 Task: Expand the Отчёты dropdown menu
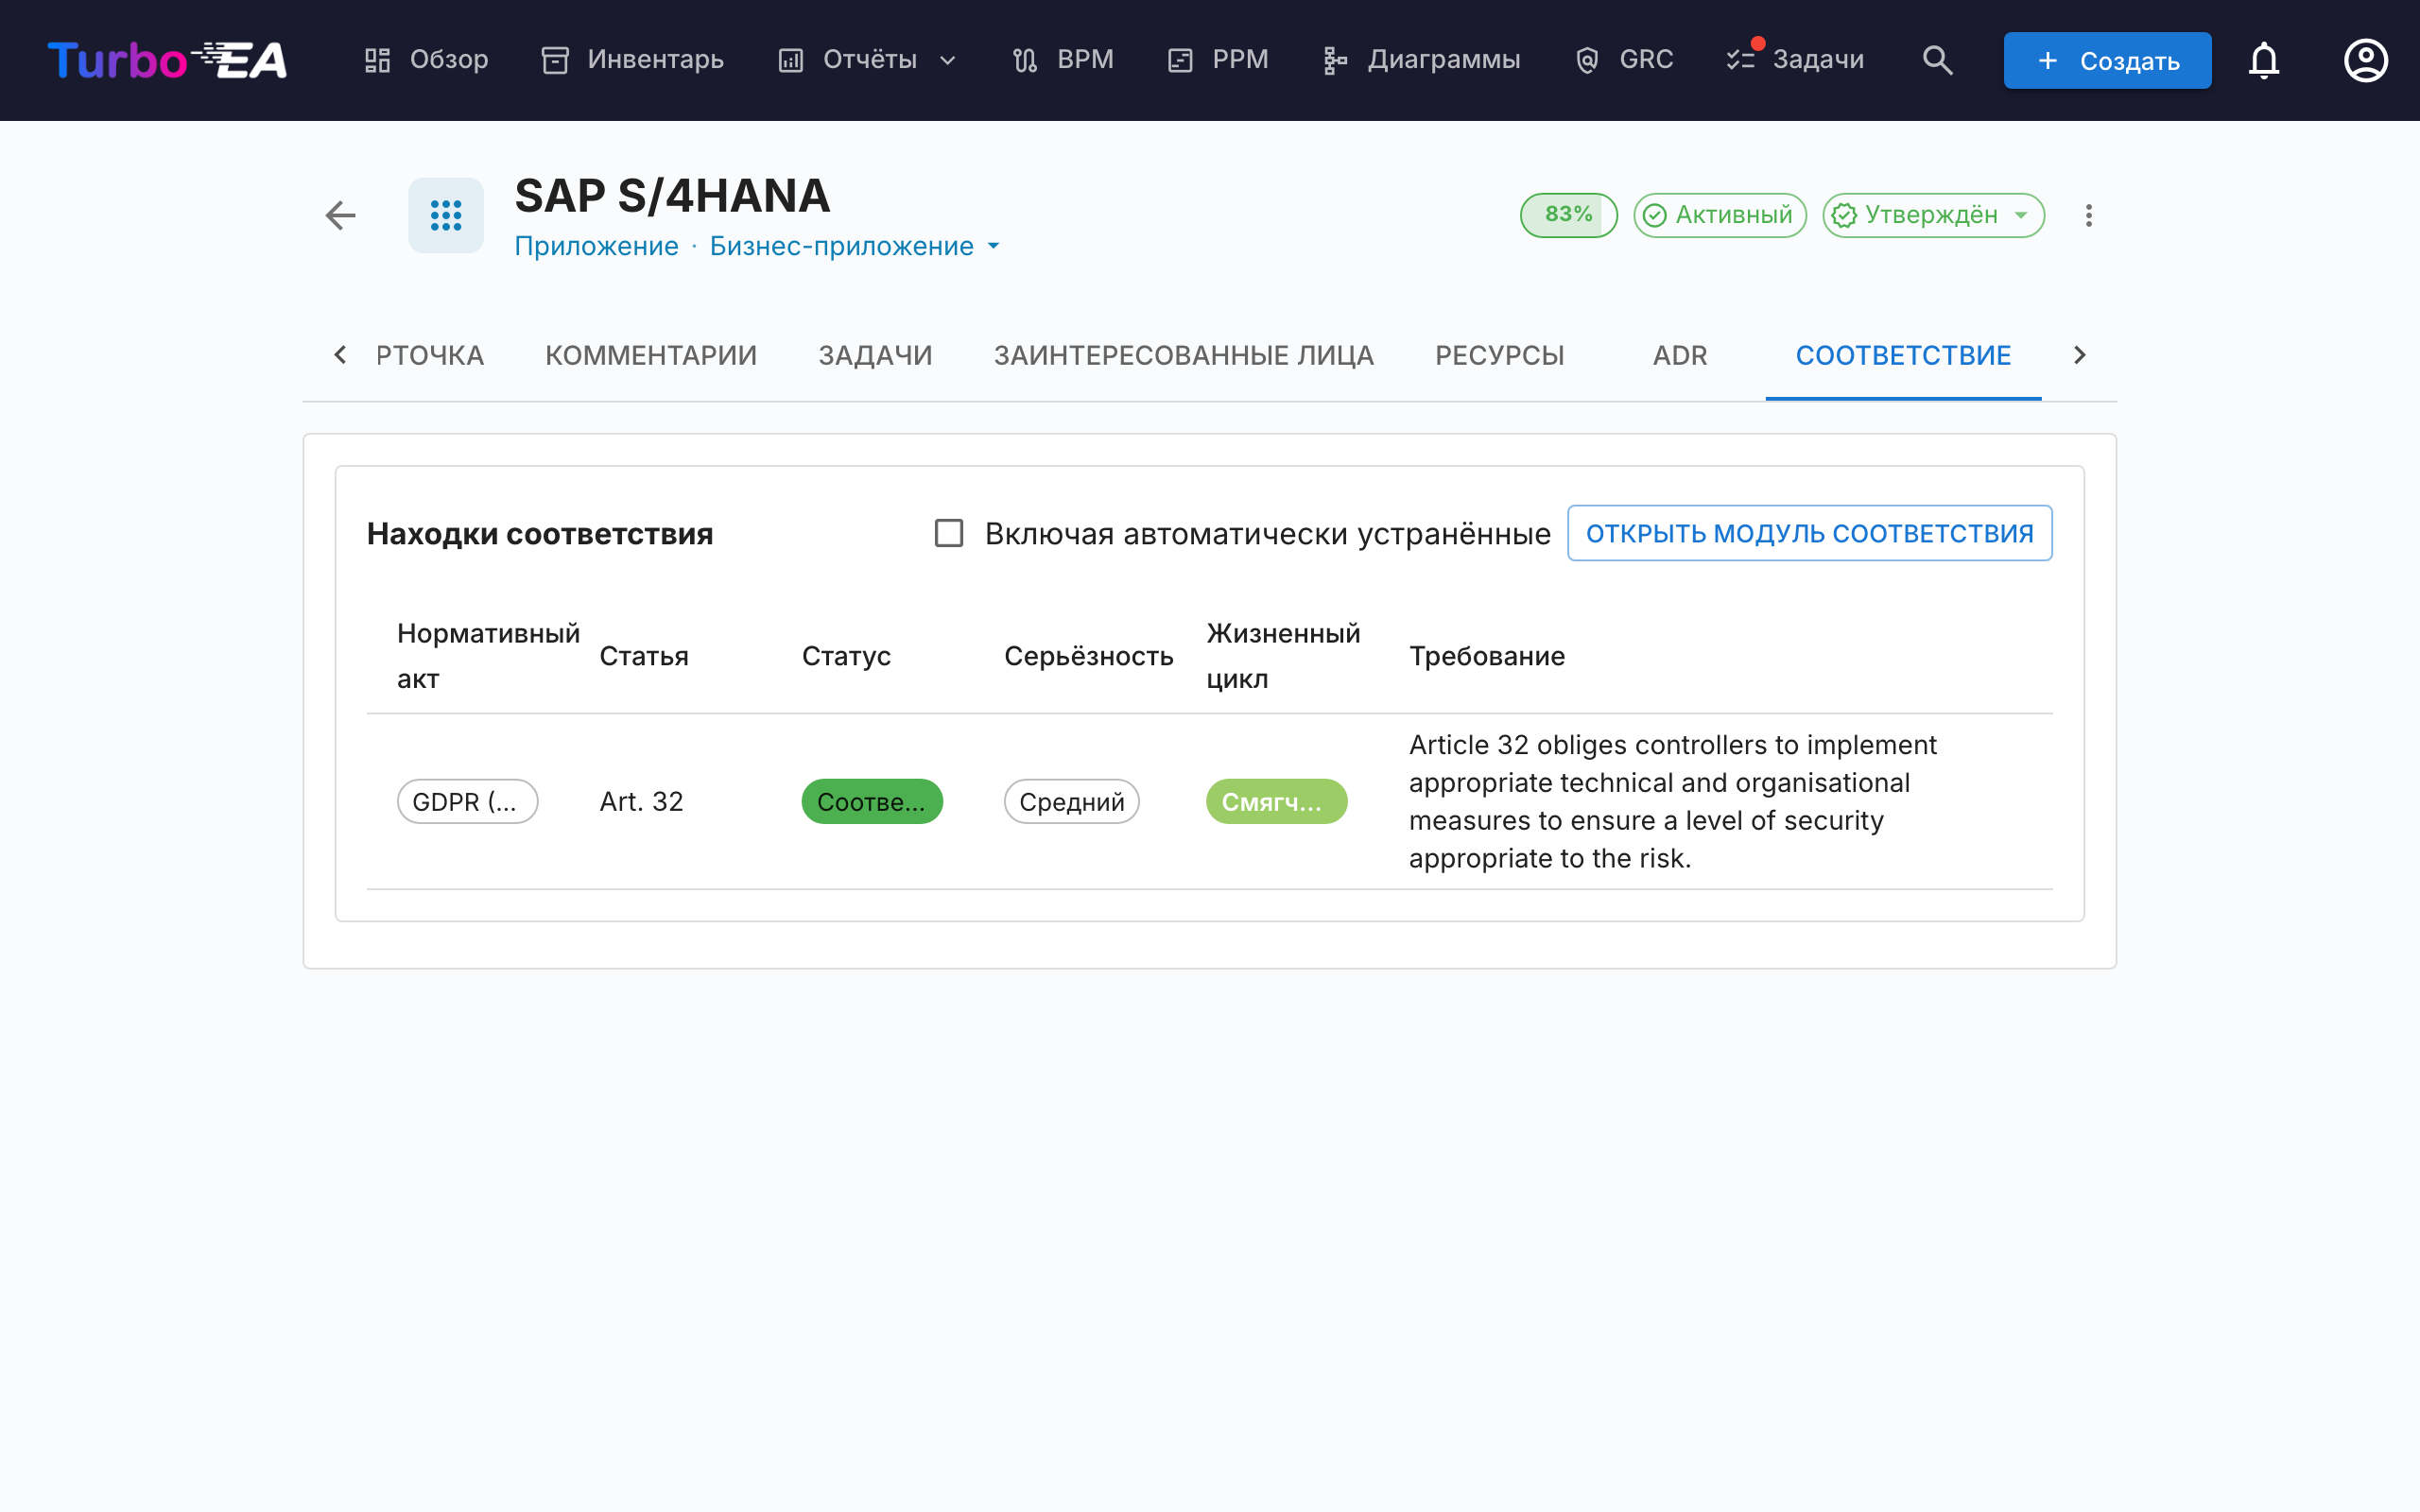868,60
